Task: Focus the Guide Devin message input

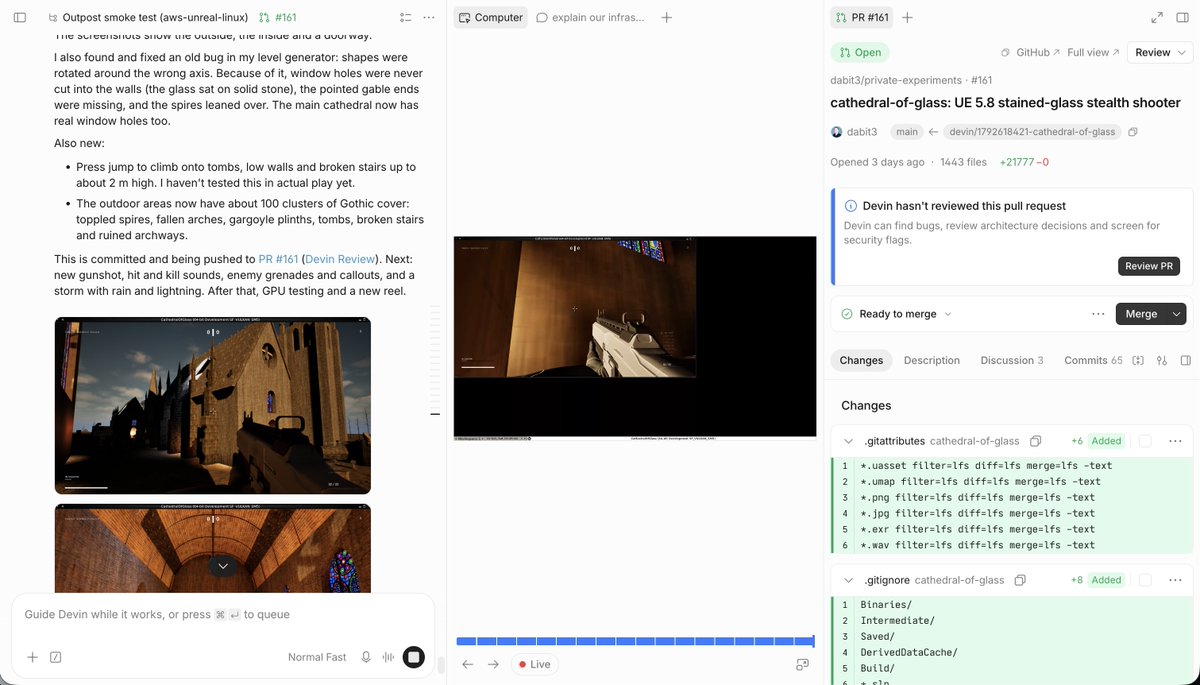Action: [x=223, y=615]
